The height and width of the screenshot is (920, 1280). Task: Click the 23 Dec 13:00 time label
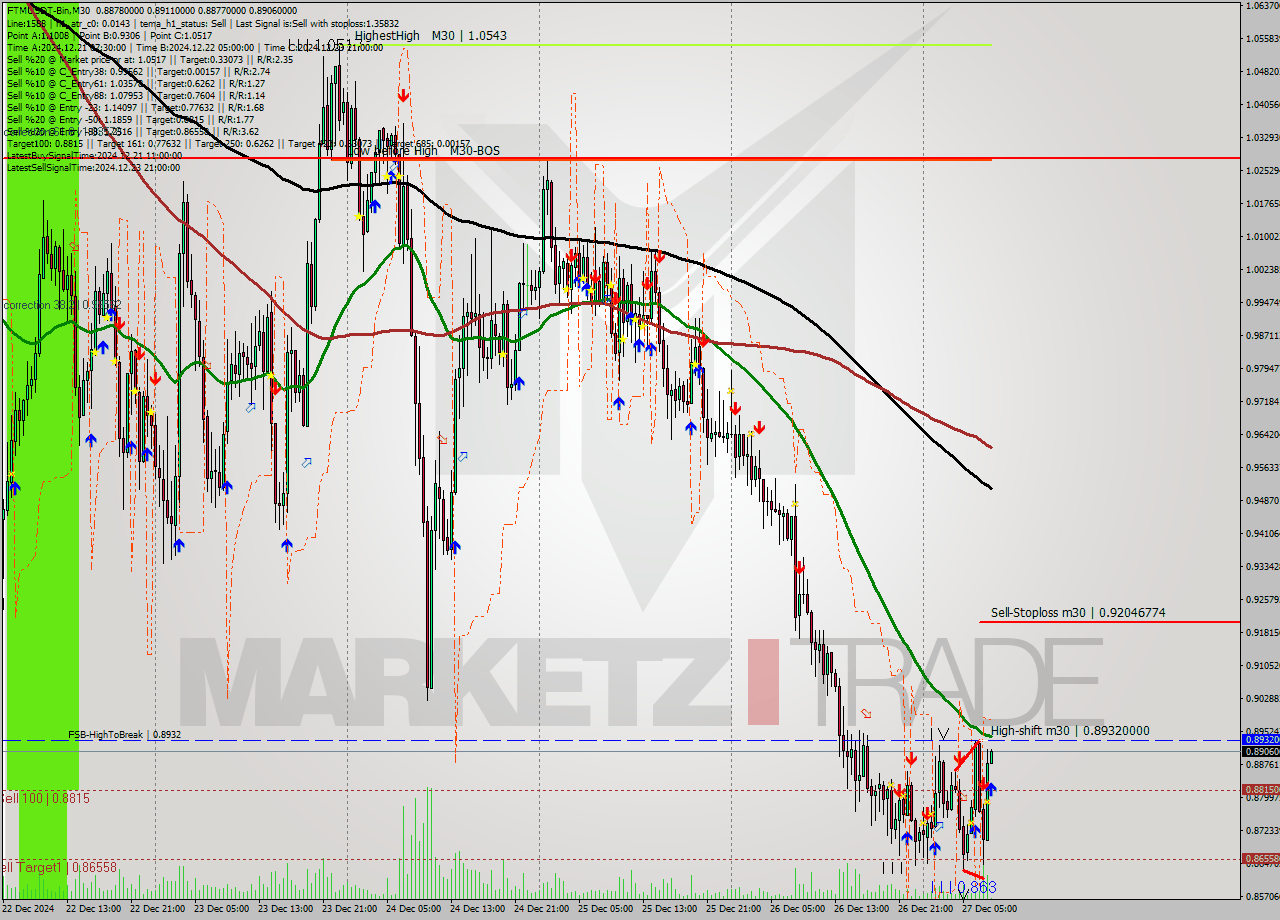coord(286,909)
